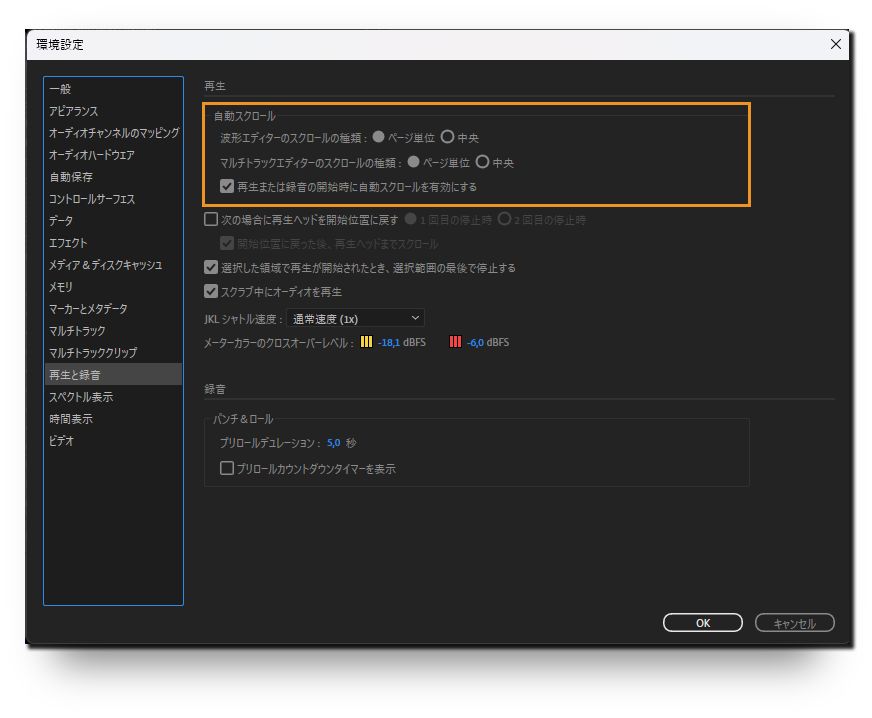Open スペクトル表示 preferences

pyautogui.click(x=113, y=397)
